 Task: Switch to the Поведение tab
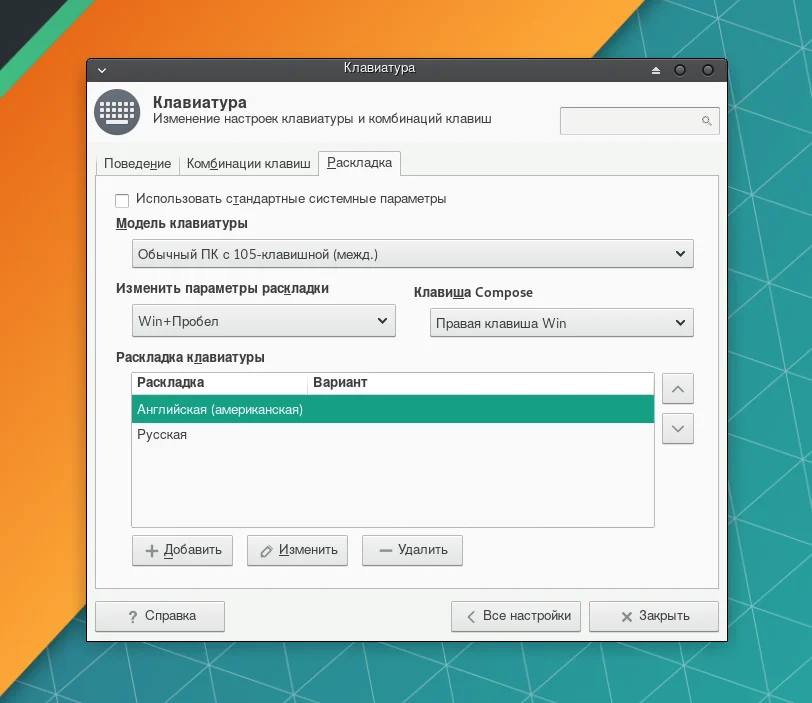[137, 164]
